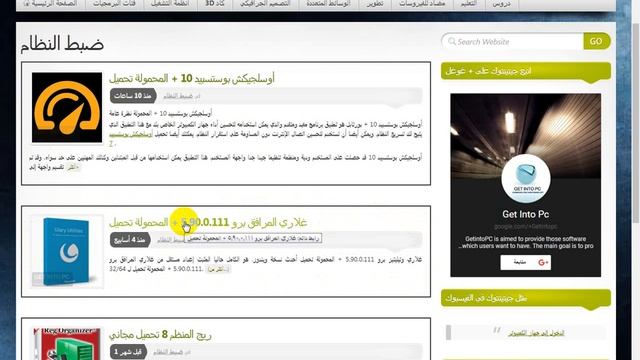
Task: Open the فئات البرمجيات nav menu
Action: 114,4
